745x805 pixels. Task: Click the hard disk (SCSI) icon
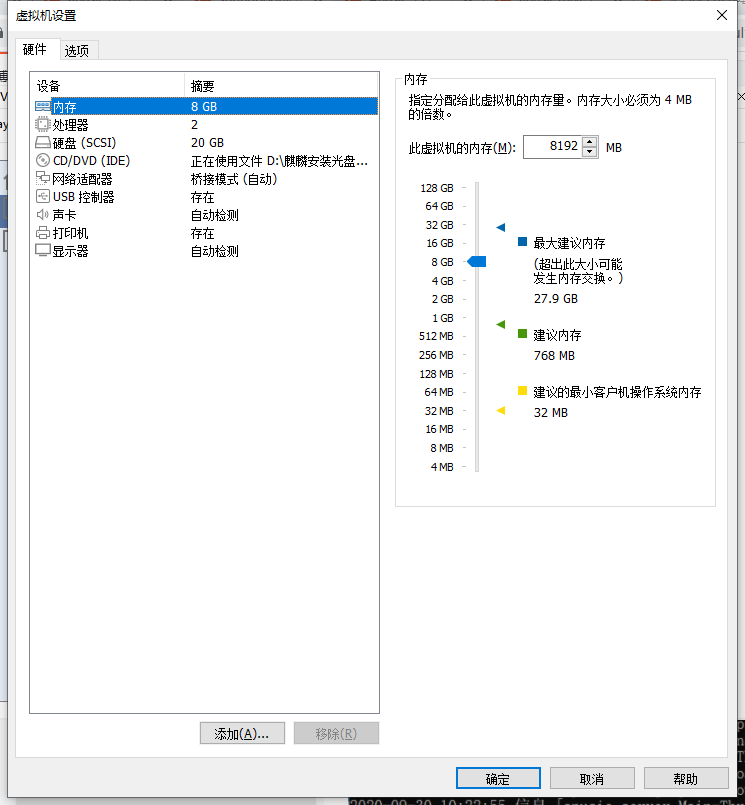tap(43, 142)
